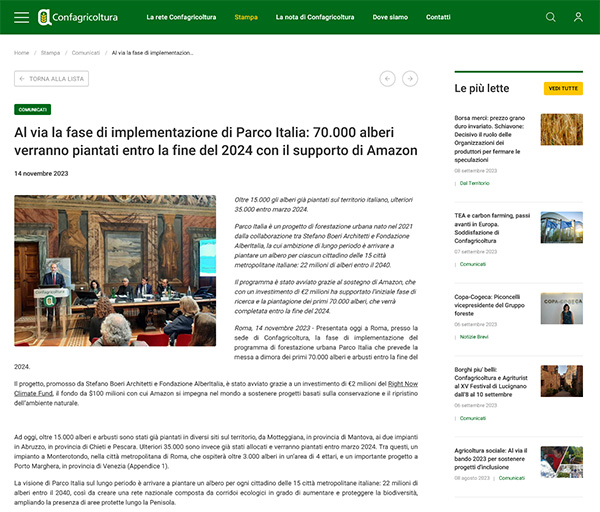Click the Dal Territorio category link

[x=474, y=183]
